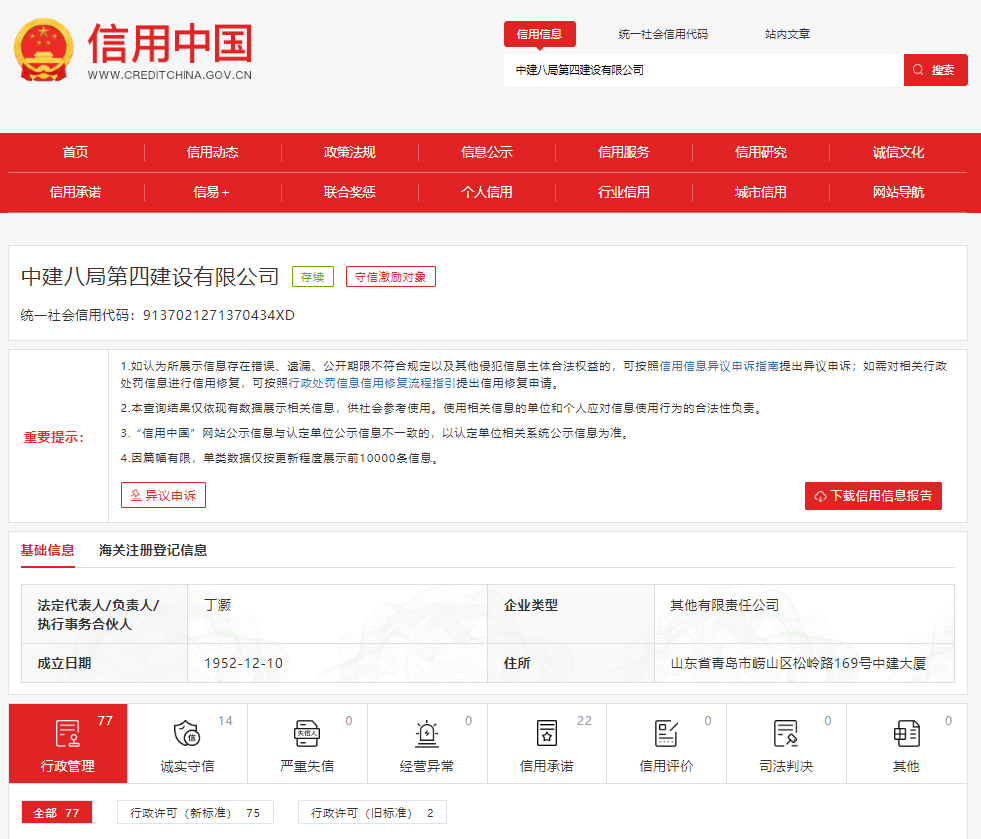Open 其他 files icon
Screen dimensions: 981x839
pyautogui.click(x=906, y=733)
